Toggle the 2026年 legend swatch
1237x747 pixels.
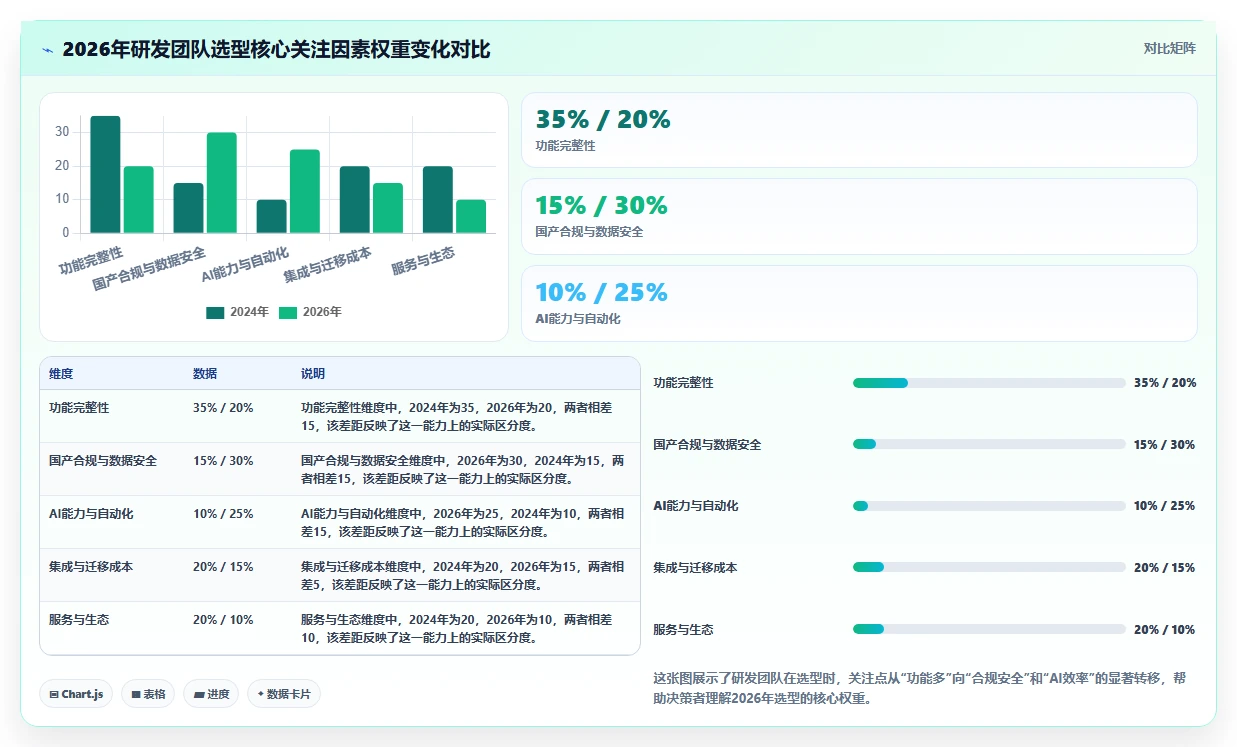tap(288, 312)
